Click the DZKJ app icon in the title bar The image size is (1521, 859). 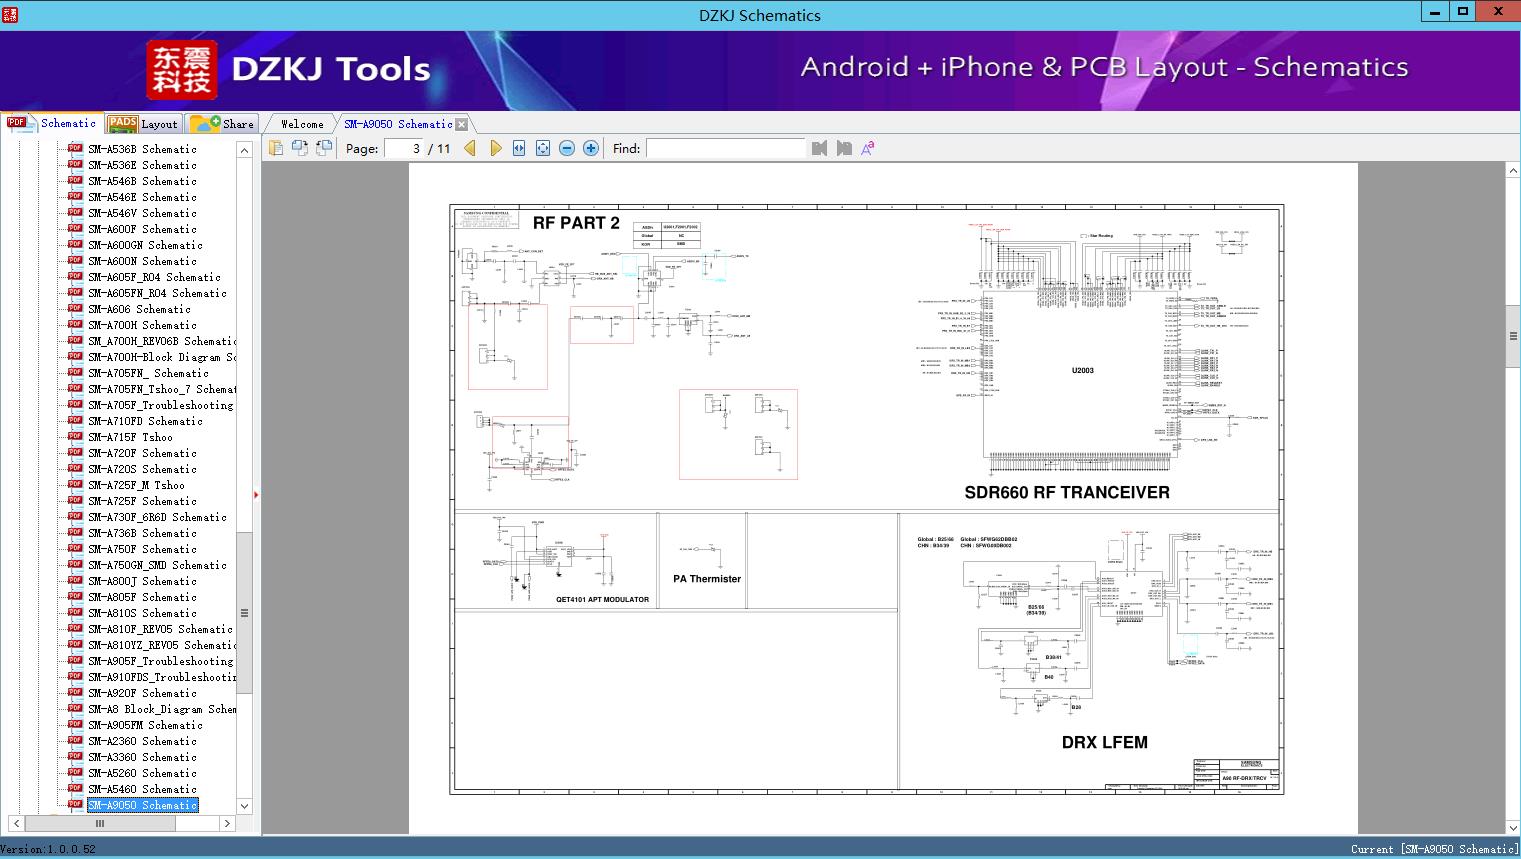pyautogui.click(x=10, y=14)
